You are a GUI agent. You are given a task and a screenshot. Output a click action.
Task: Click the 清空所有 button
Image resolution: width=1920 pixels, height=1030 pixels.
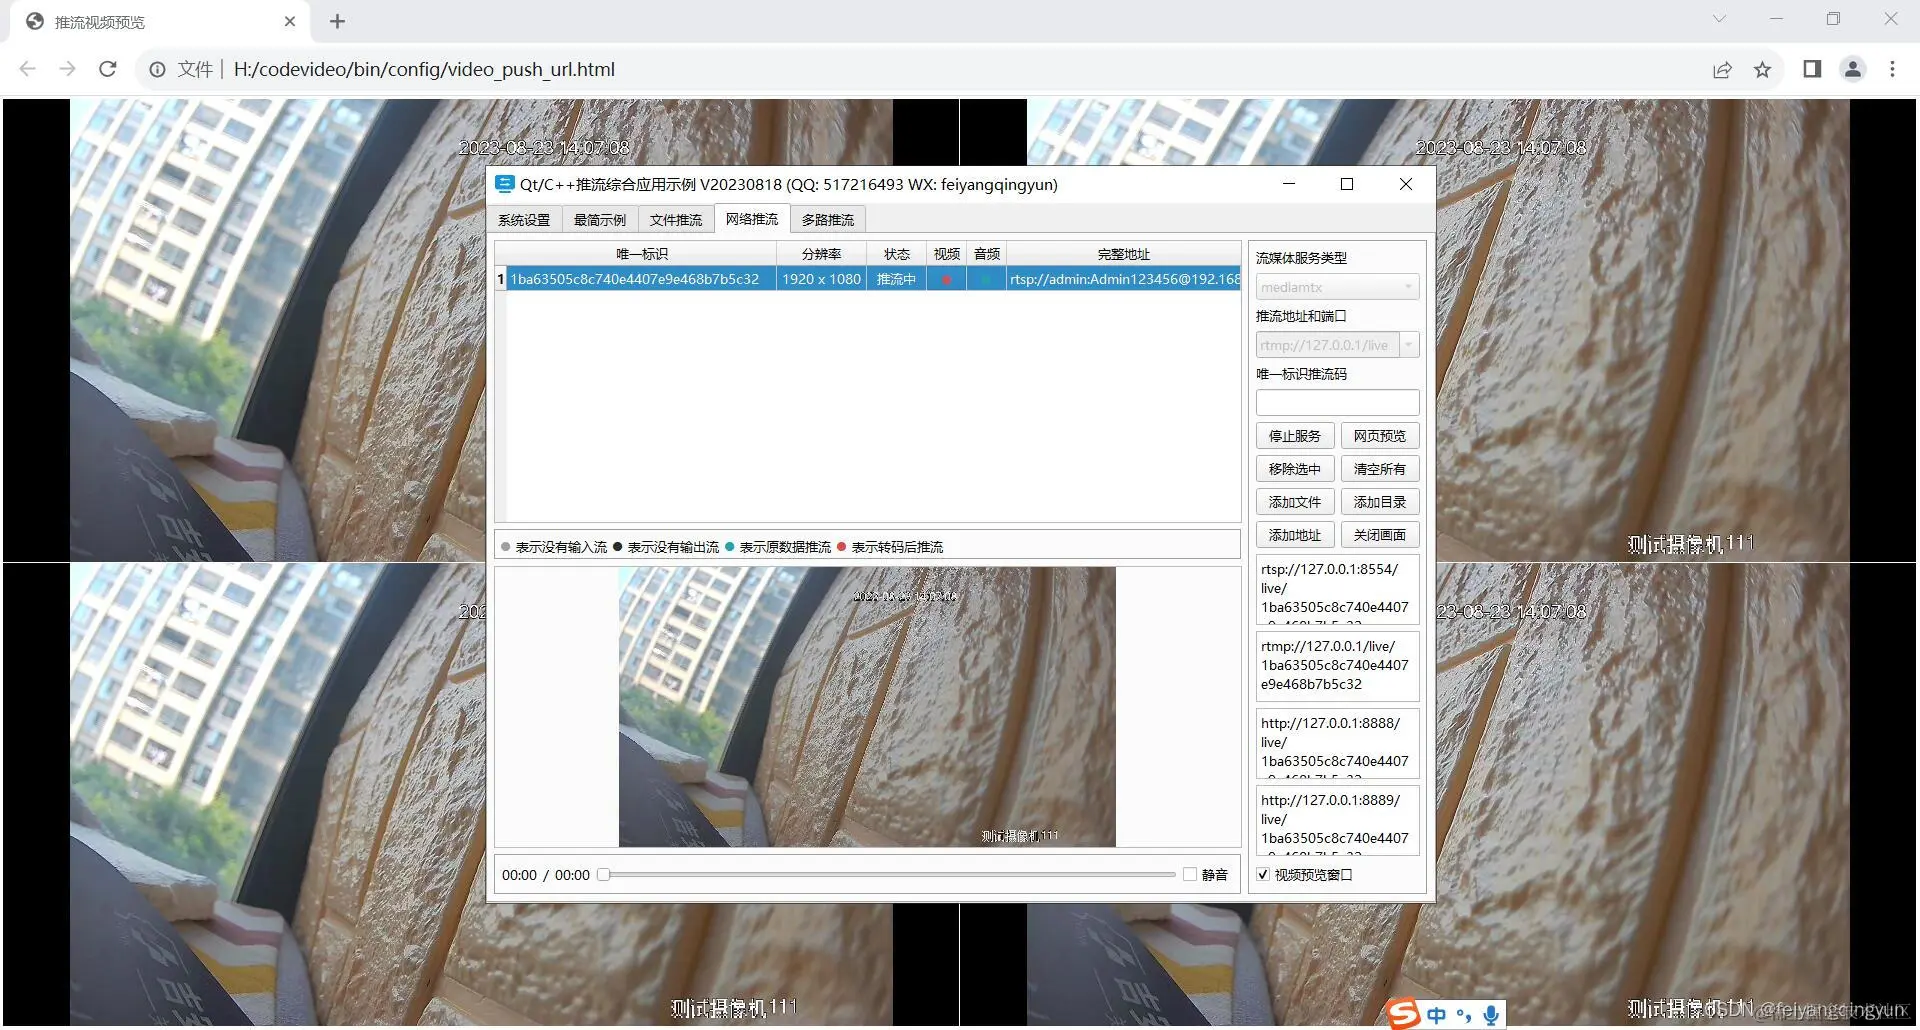click(x=1380, y=469)
